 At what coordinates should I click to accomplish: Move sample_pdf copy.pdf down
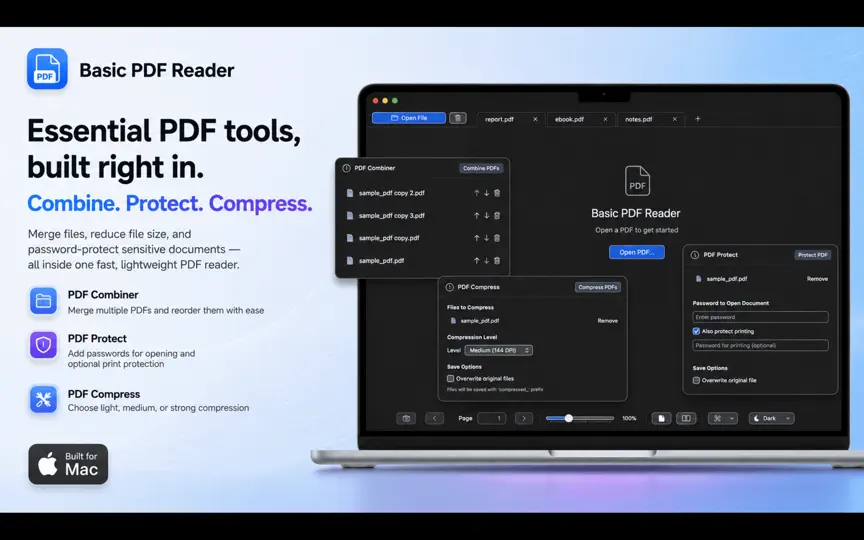(487, 238)
